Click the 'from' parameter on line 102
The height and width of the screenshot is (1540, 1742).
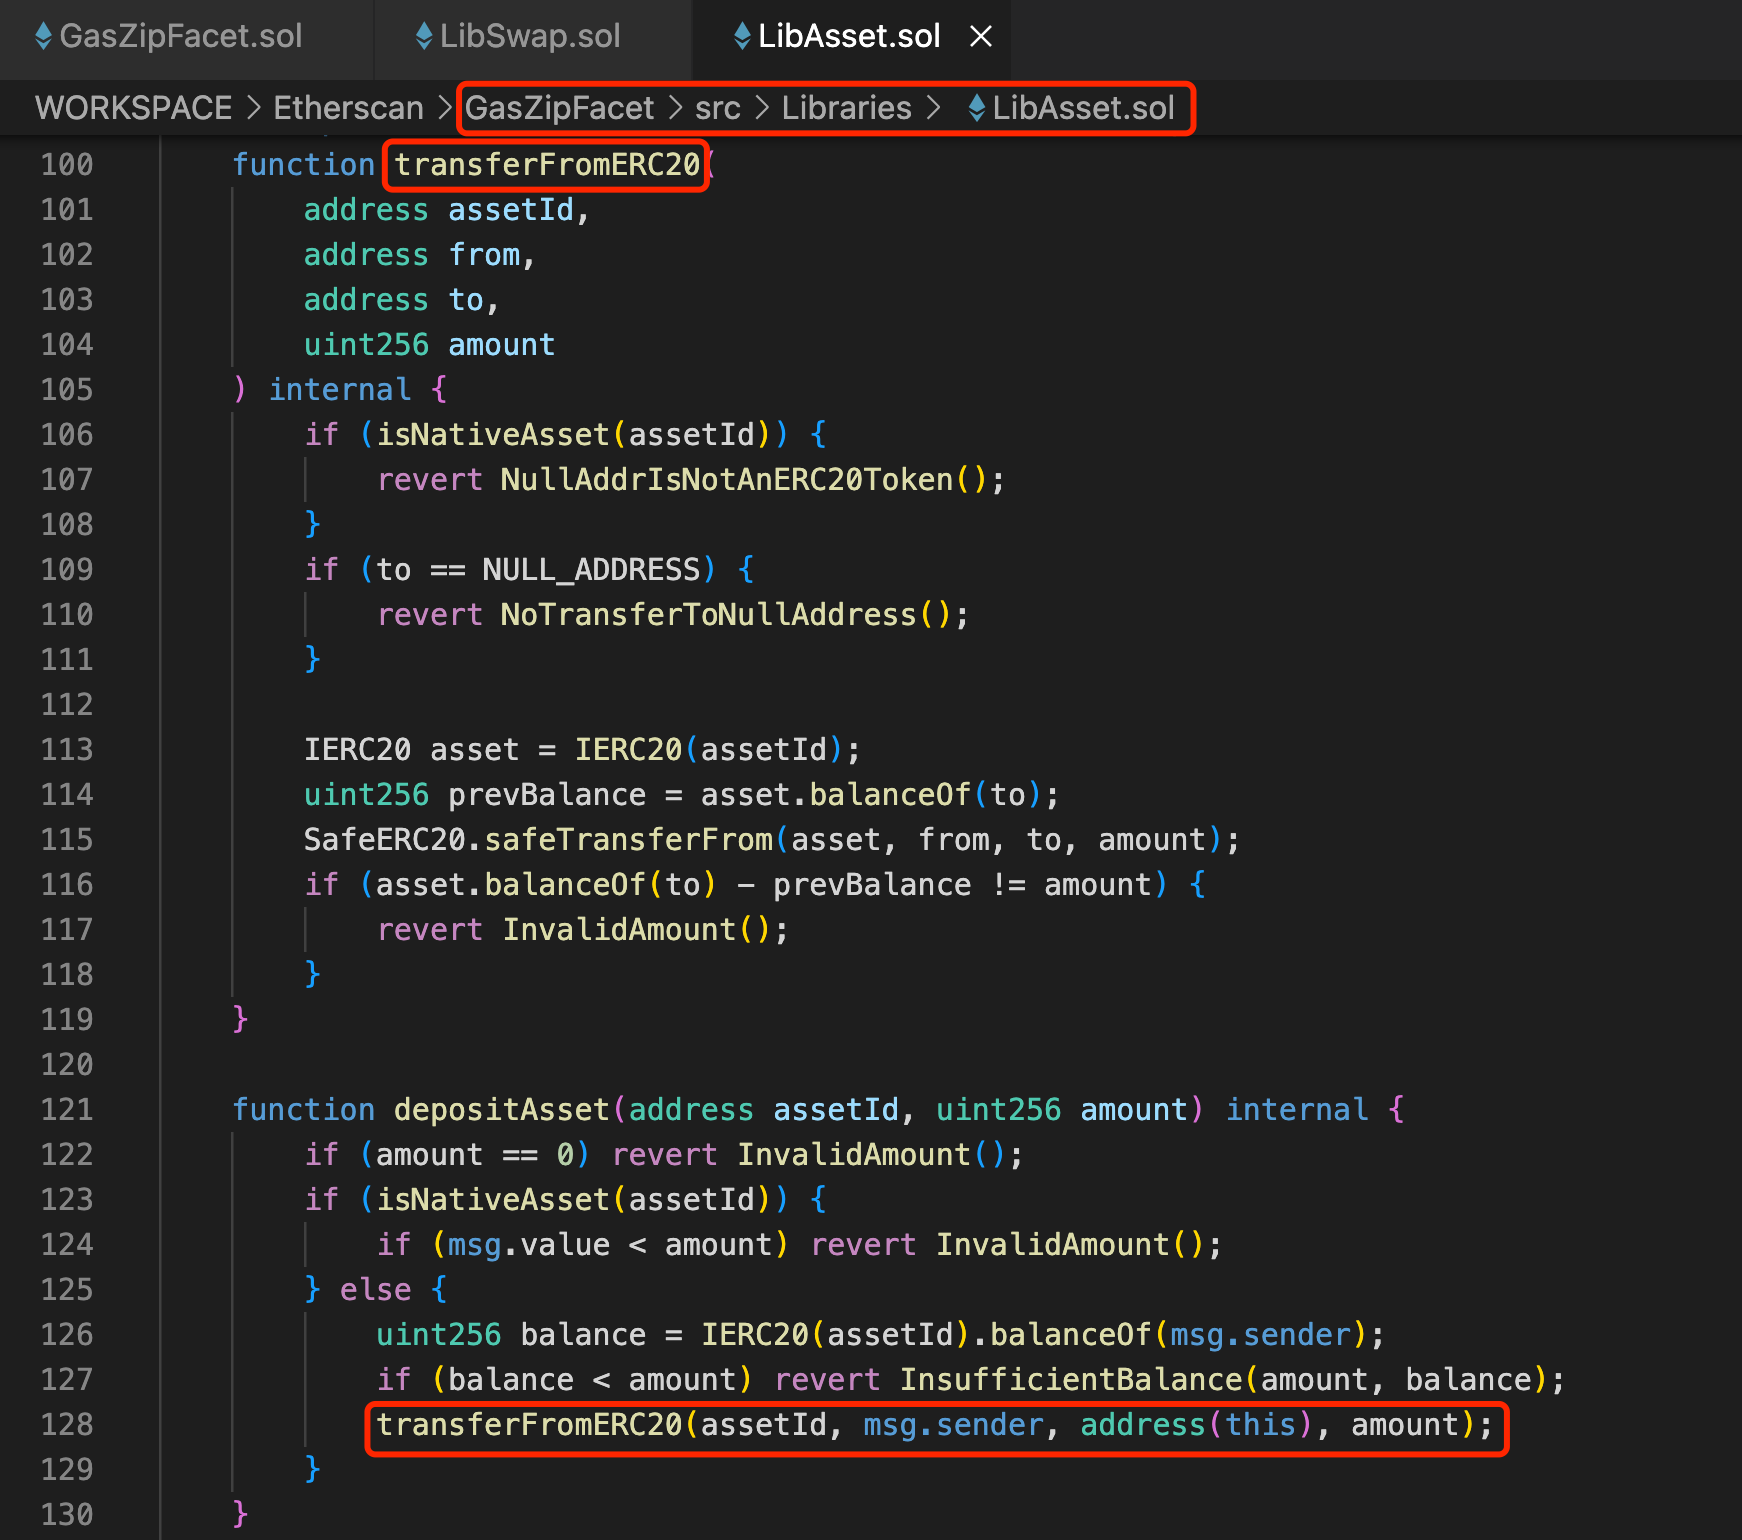click(485, 255)
